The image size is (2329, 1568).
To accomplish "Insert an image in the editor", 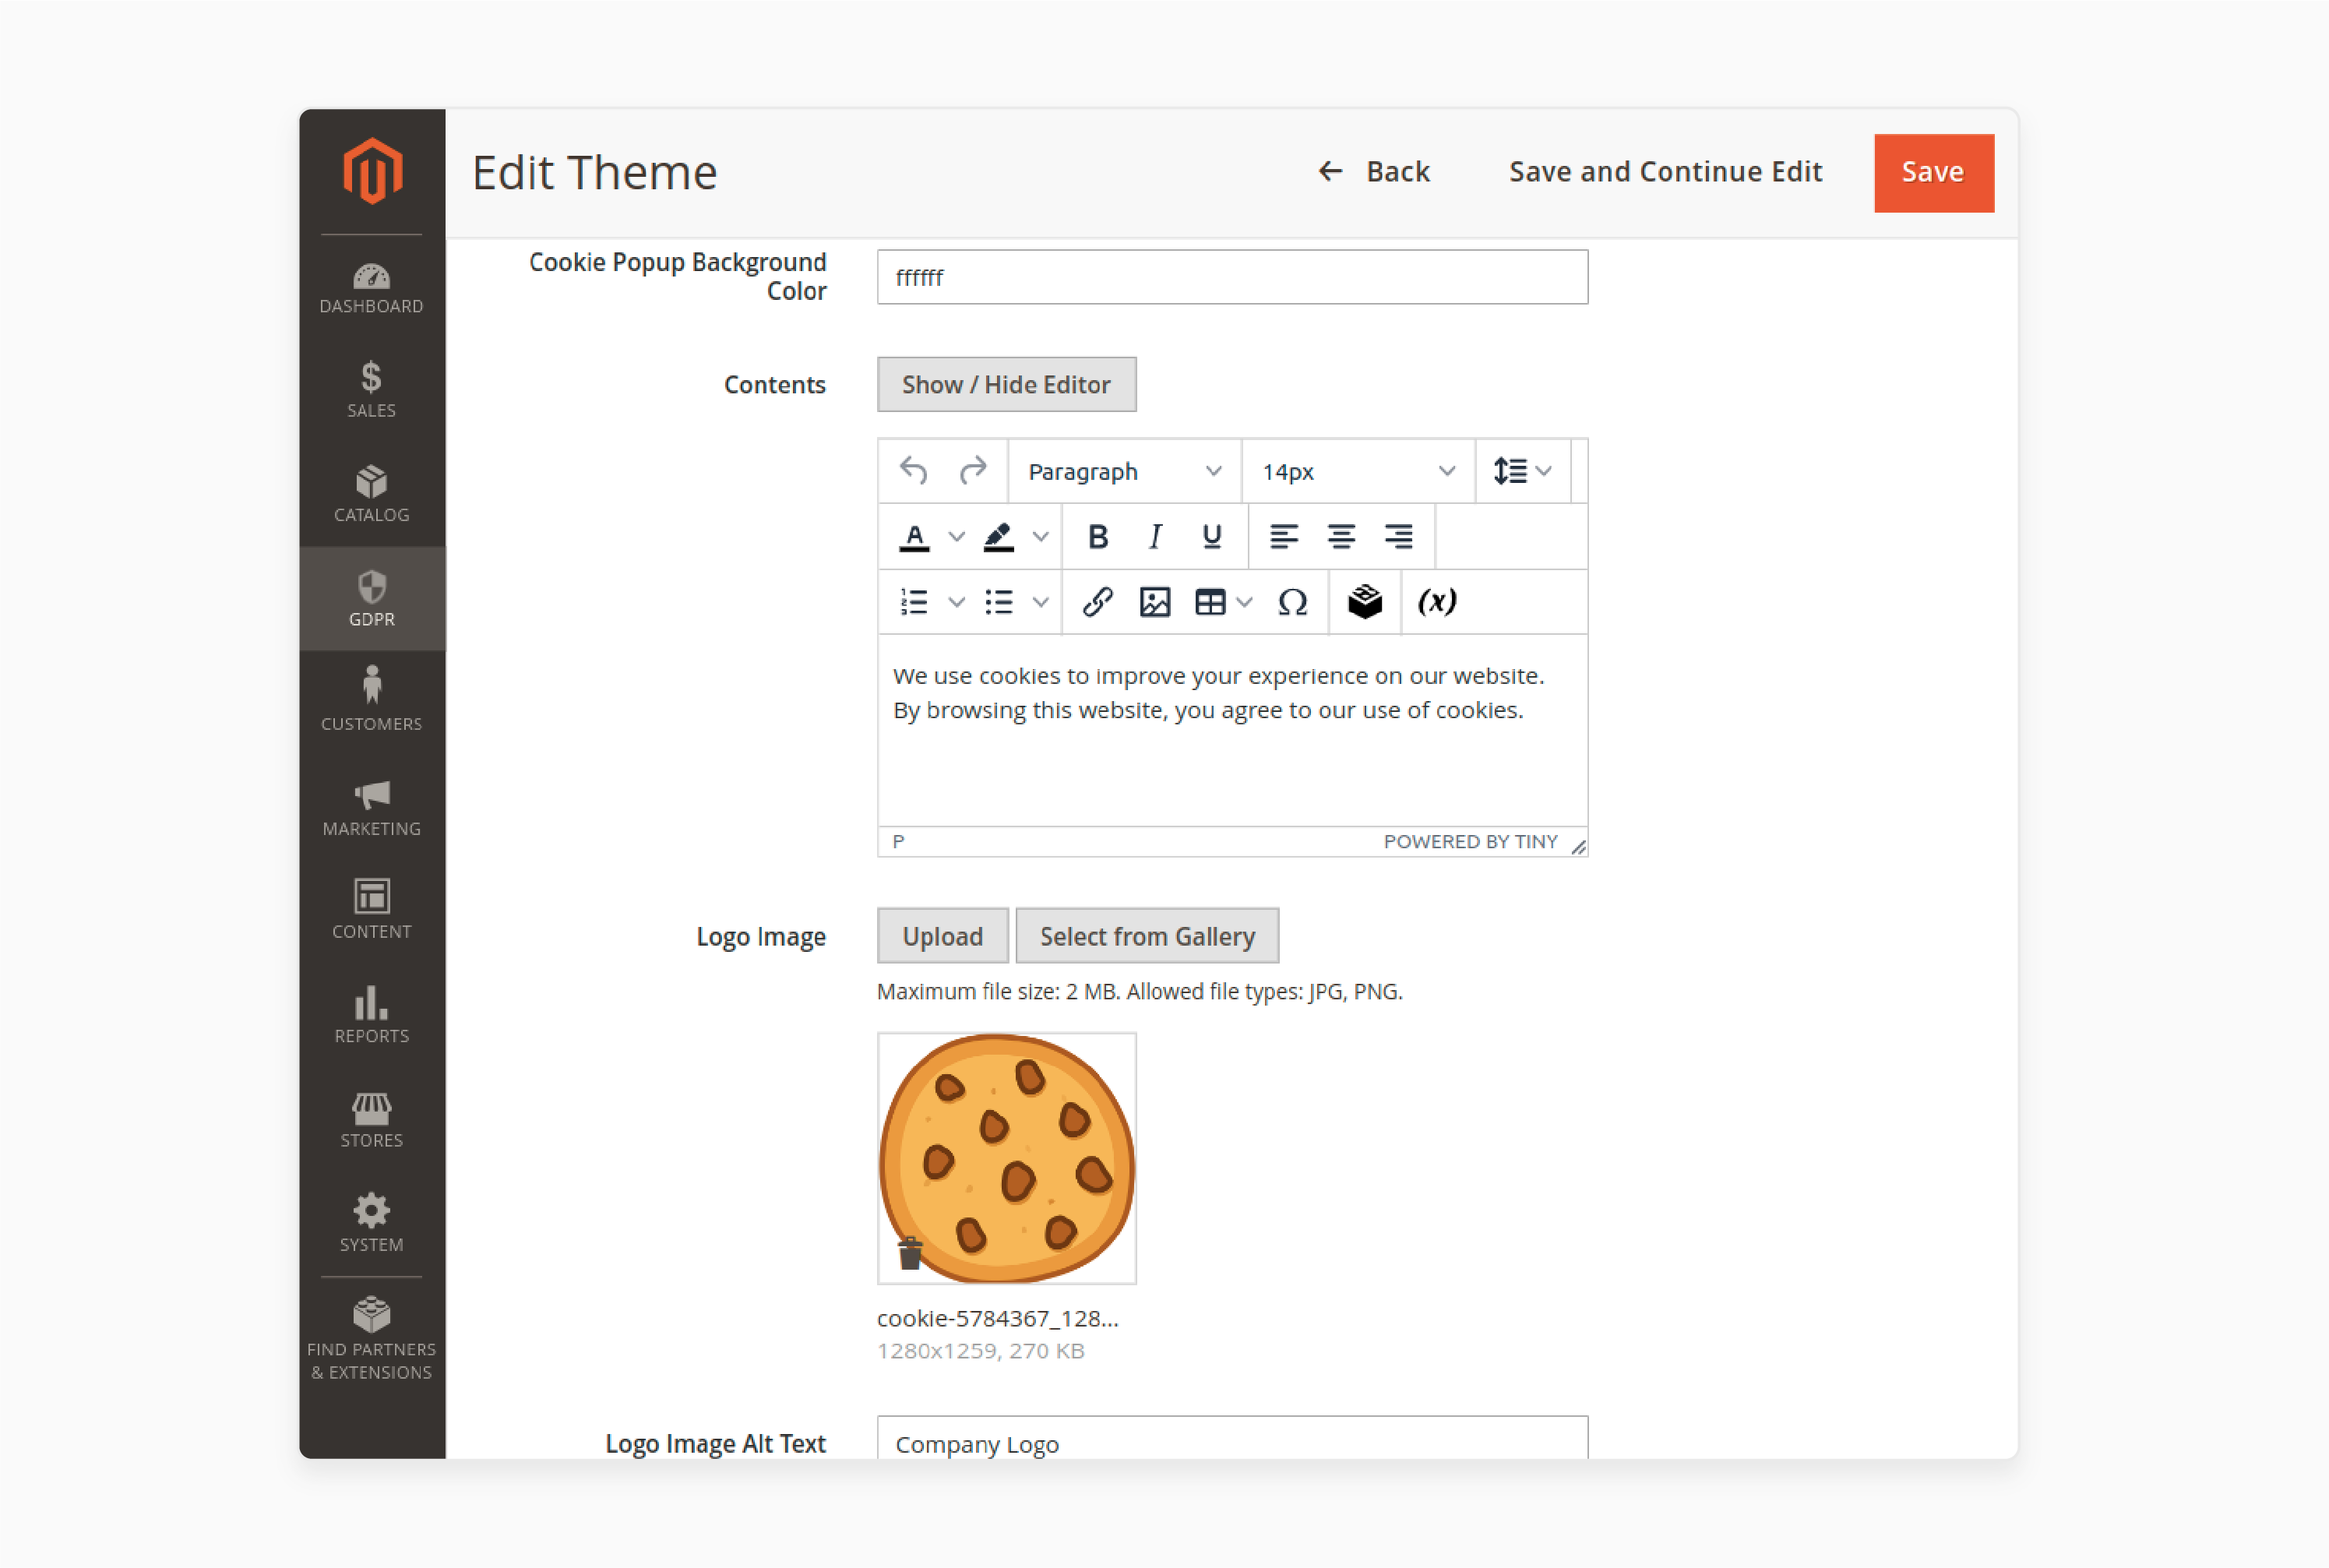I will pyautogui.click(x=1154, y=602).
